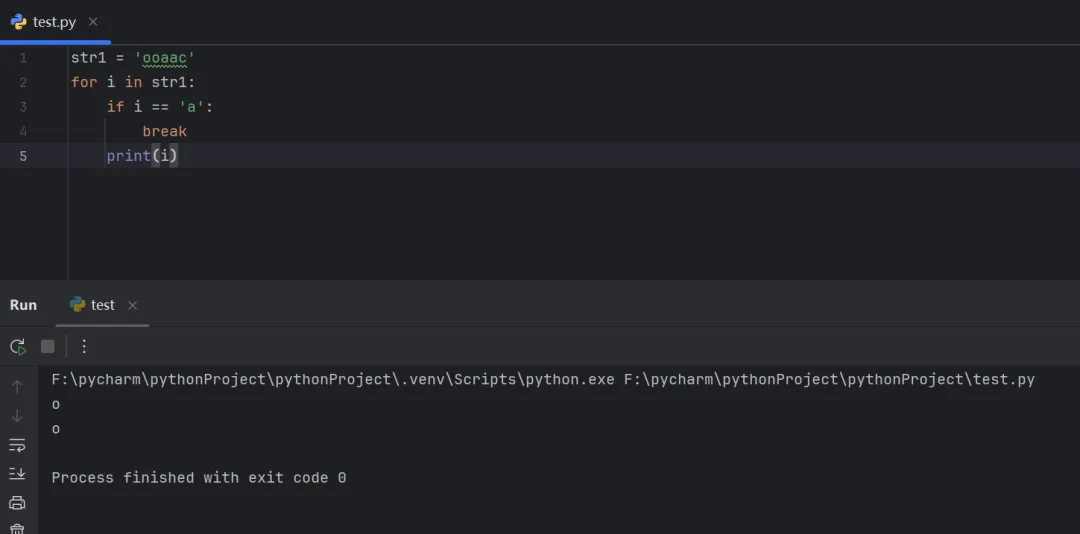Image resolution: width=1080 pixels, height=534 pixels.
Task: Select the test.py editor tab
Action: click(x=54, y=22)
